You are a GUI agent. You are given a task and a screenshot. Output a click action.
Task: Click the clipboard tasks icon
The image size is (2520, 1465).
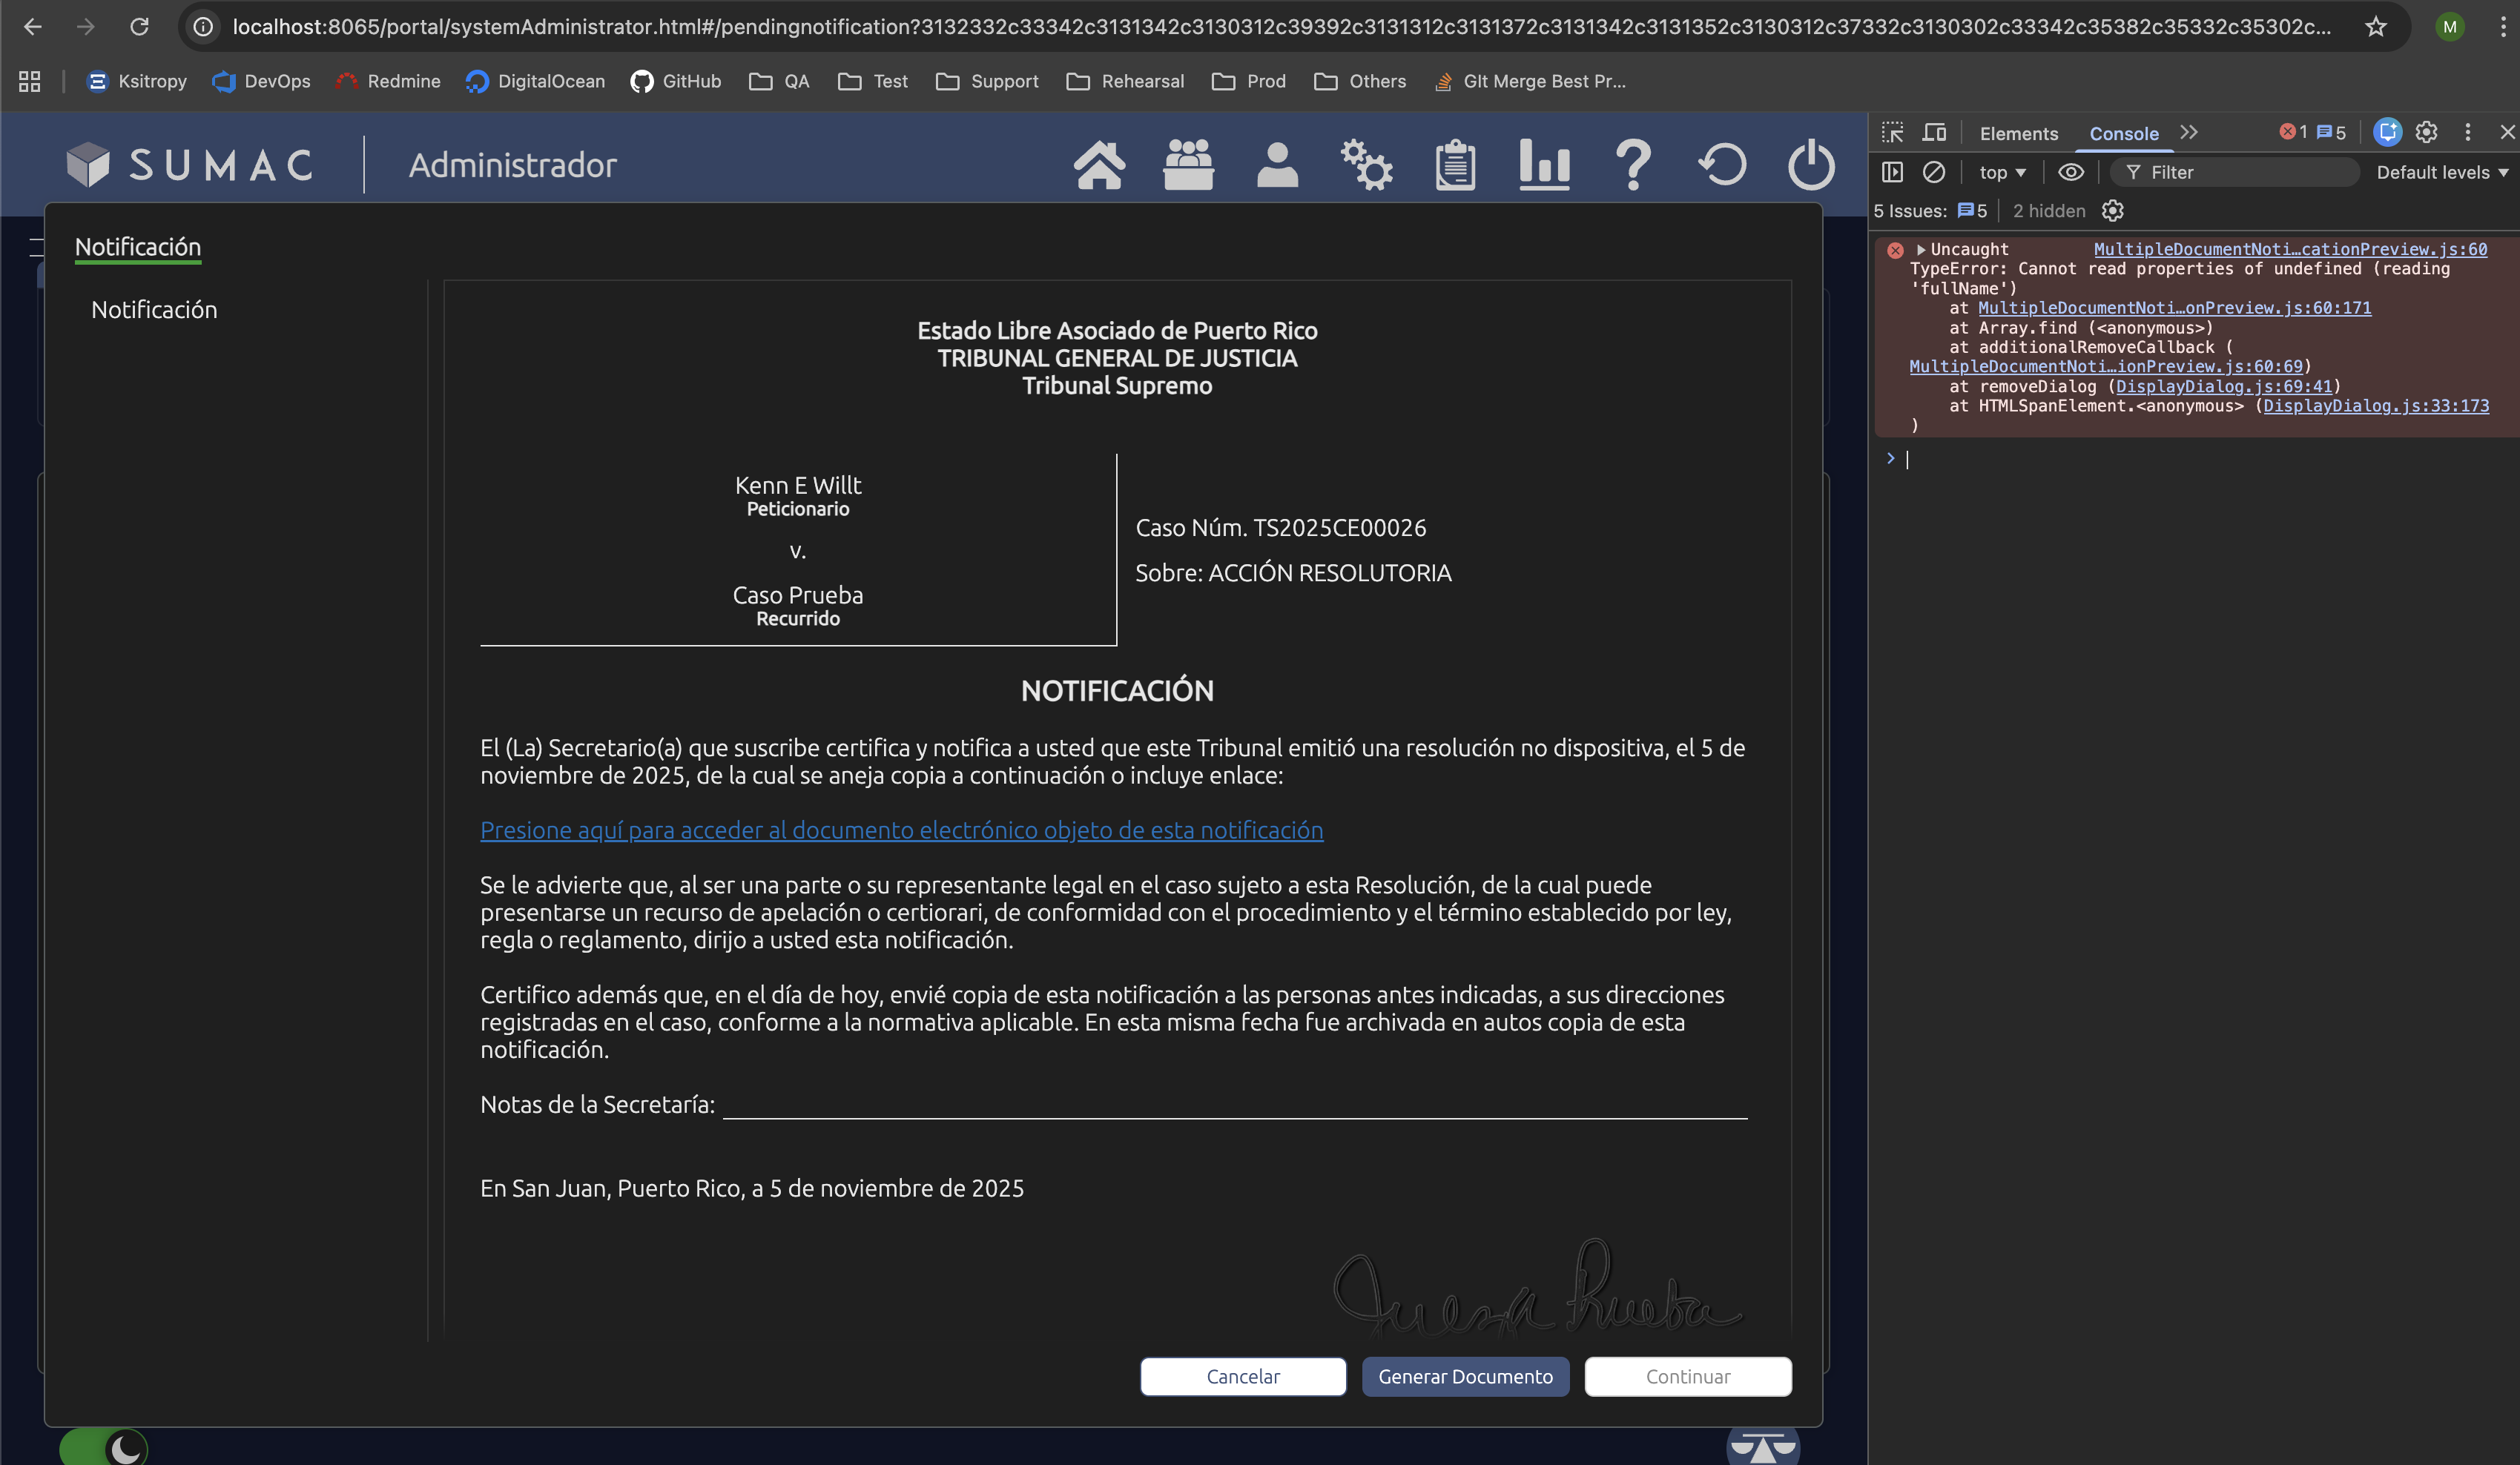point(1455,165)
